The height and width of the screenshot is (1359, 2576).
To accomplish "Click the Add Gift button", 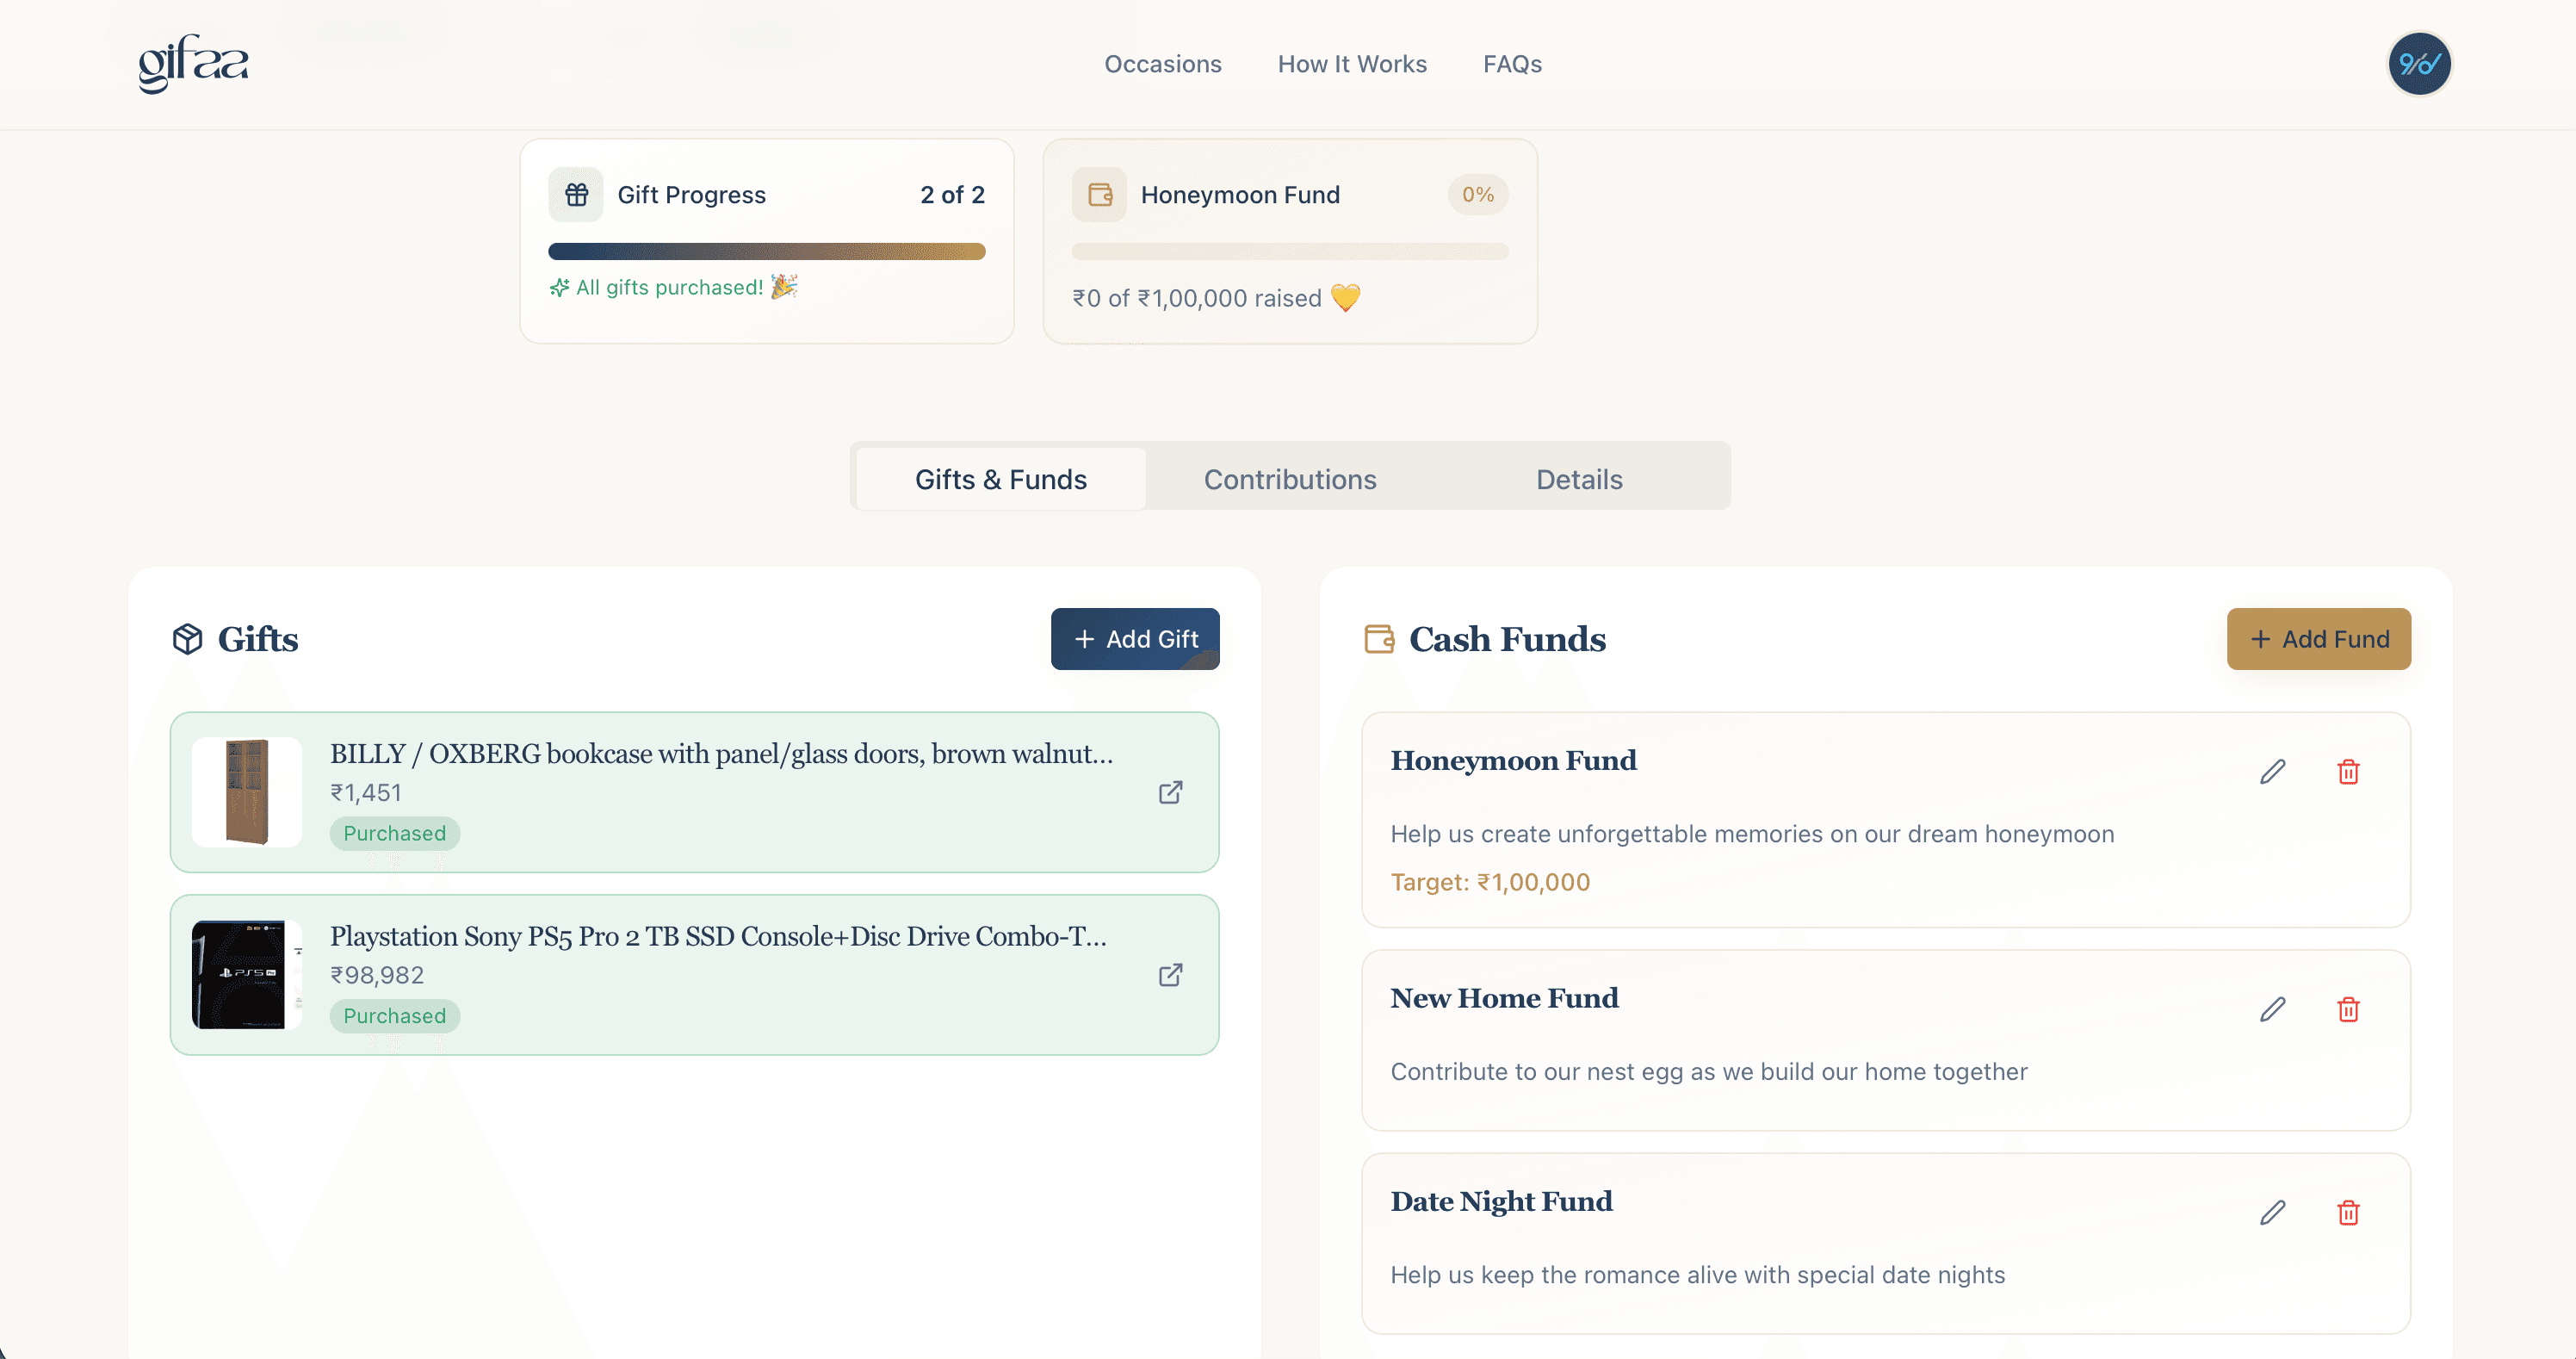I will point(1135,639).
